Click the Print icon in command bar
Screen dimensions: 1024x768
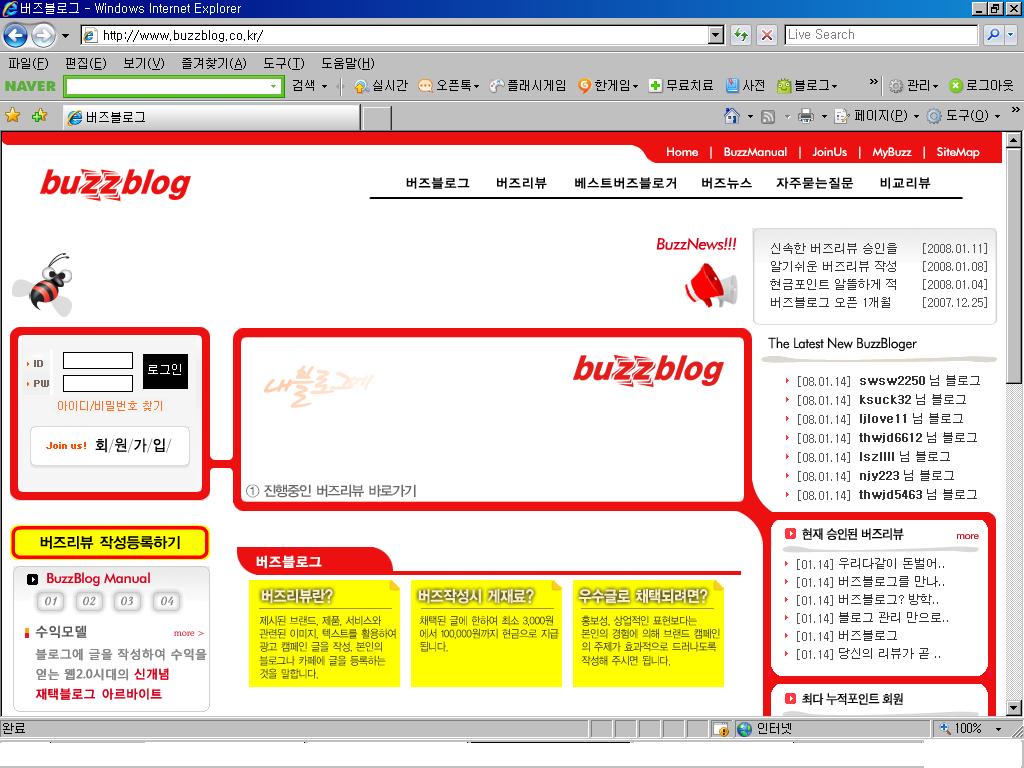coord(806,116)
